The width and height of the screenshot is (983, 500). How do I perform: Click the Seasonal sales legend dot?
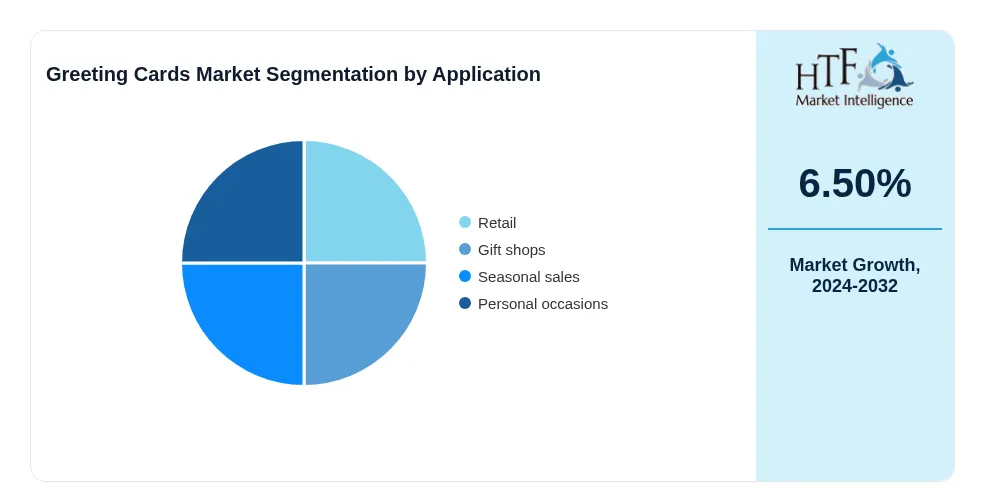click(465, 276)
